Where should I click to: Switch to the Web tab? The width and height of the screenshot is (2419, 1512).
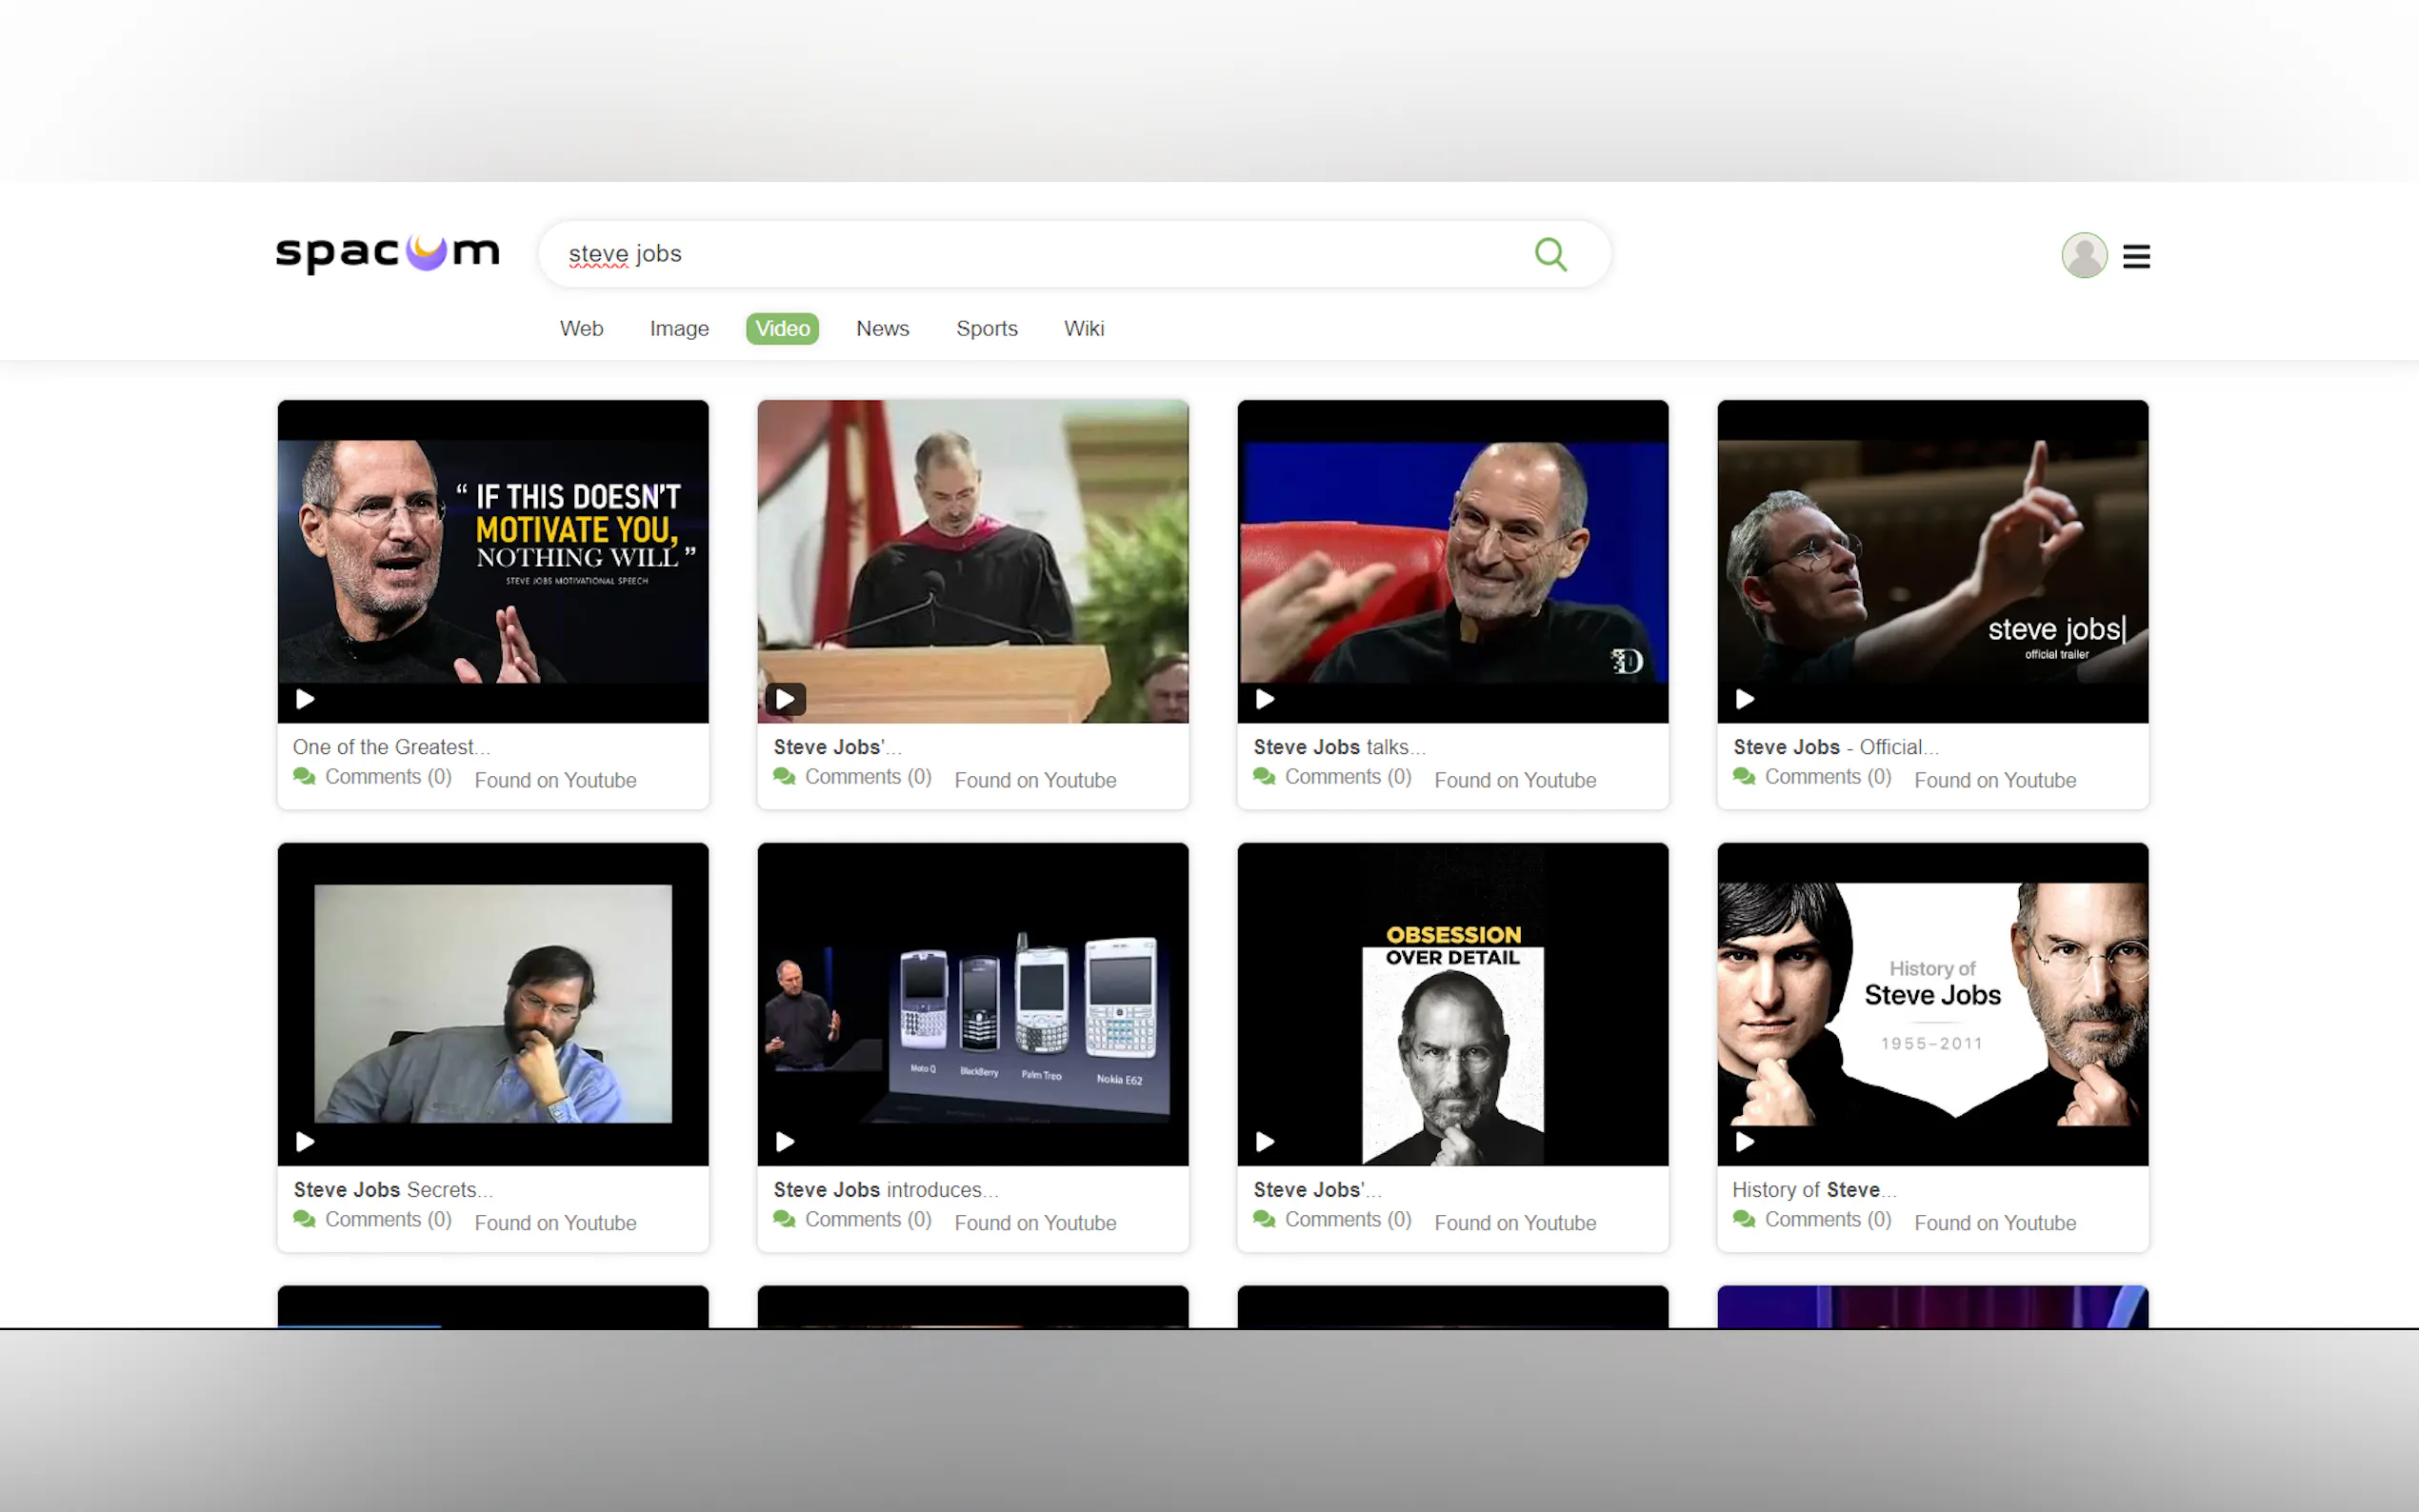coord(581,328)
